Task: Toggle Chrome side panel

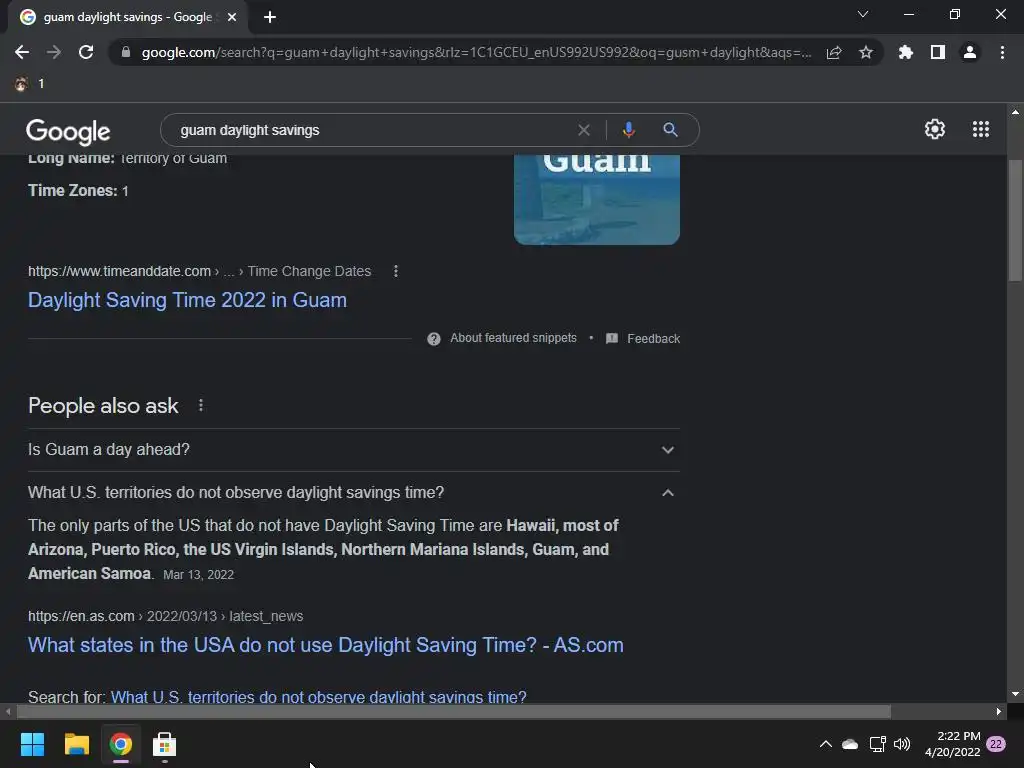Action: point(938,52)
